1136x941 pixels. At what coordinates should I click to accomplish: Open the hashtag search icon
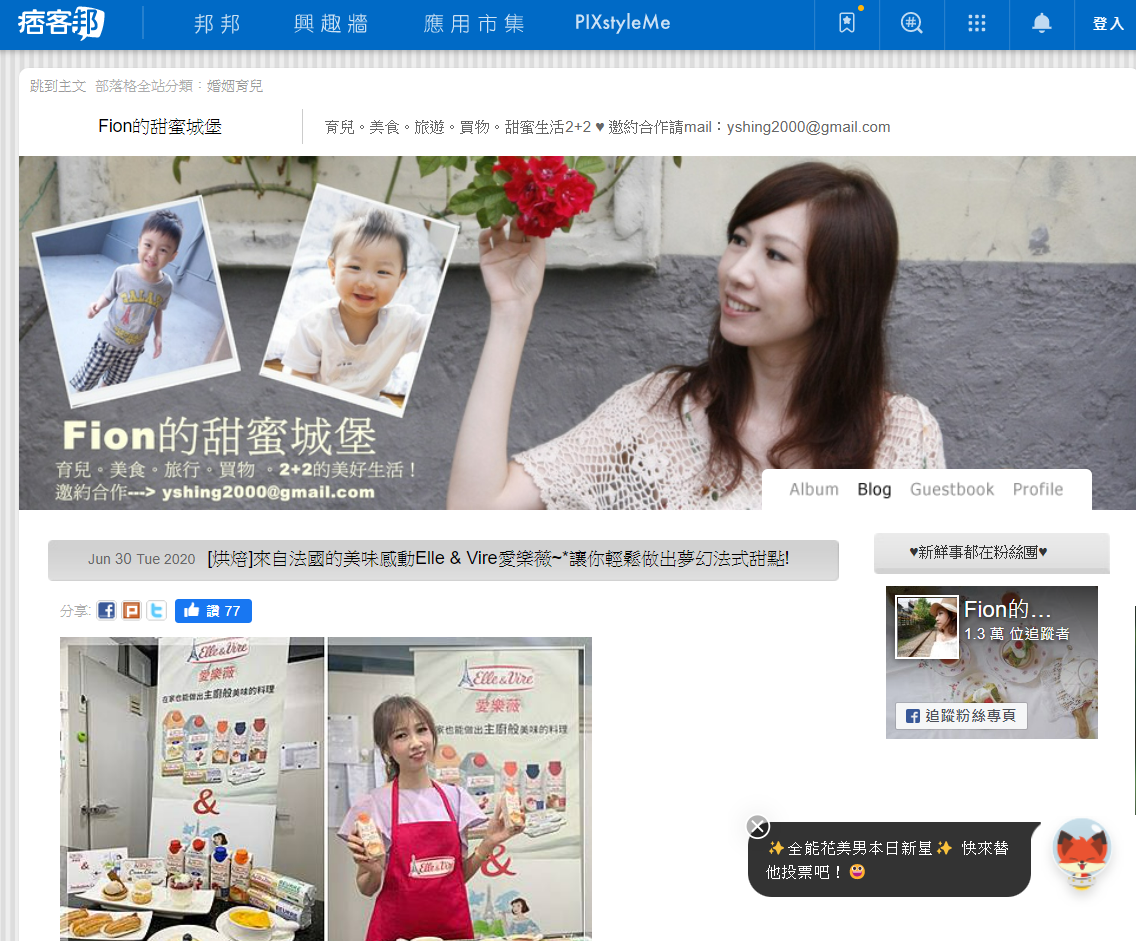pos(912,24)
